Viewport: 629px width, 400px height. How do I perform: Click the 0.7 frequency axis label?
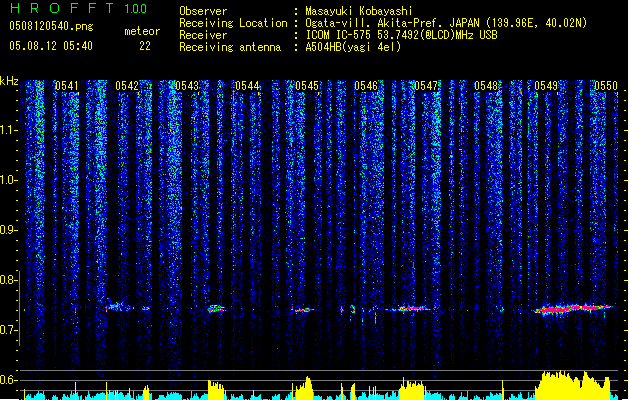pos(9,330)
